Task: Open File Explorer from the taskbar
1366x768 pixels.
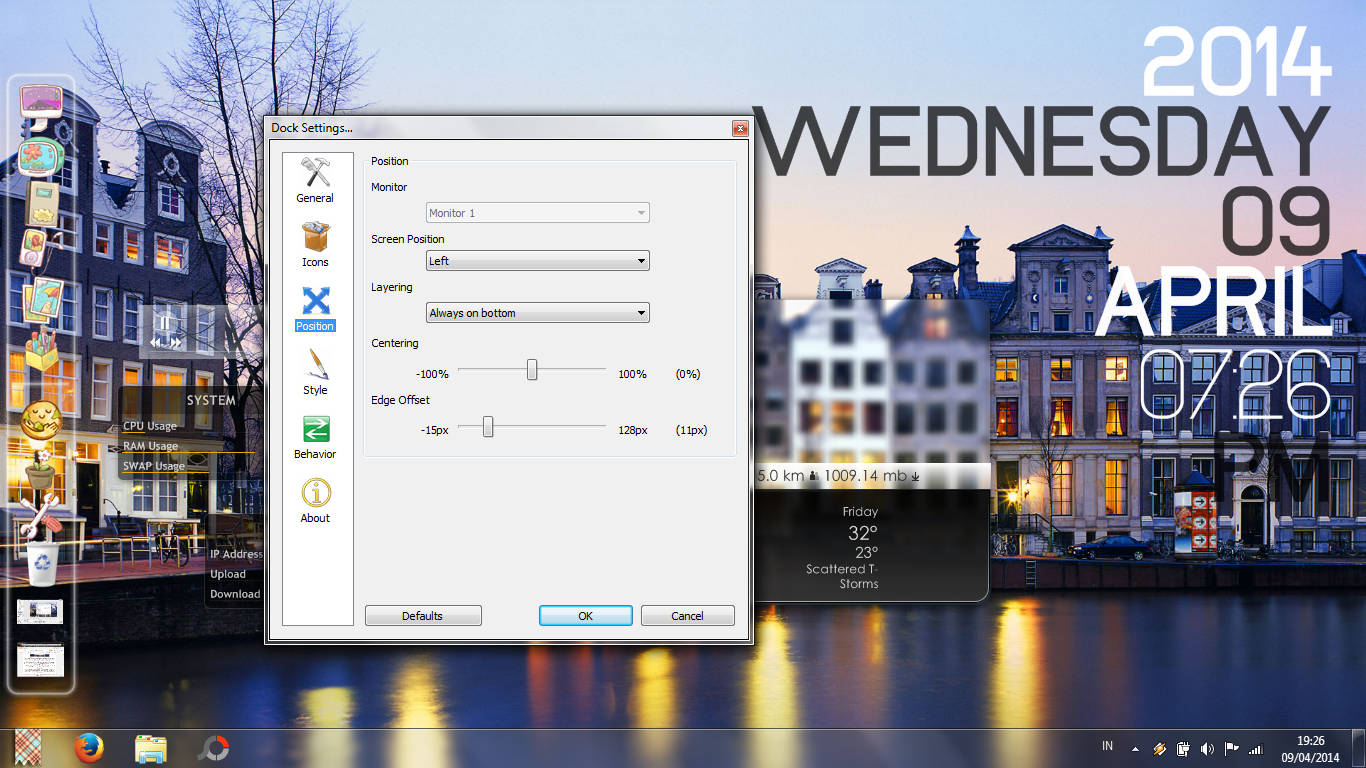Action: [x=151, y=748]
